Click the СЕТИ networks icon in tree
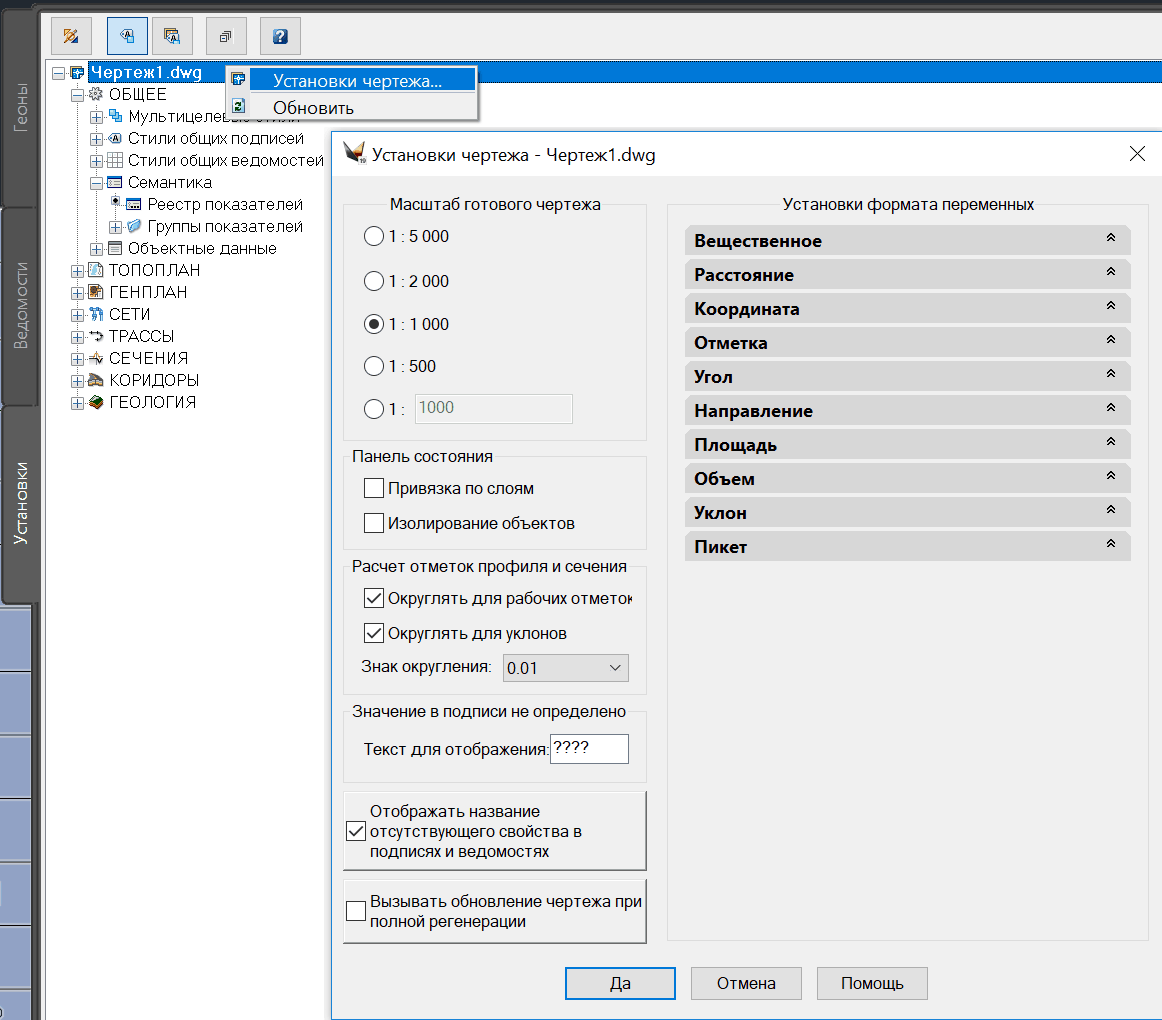 pos(96,314)
